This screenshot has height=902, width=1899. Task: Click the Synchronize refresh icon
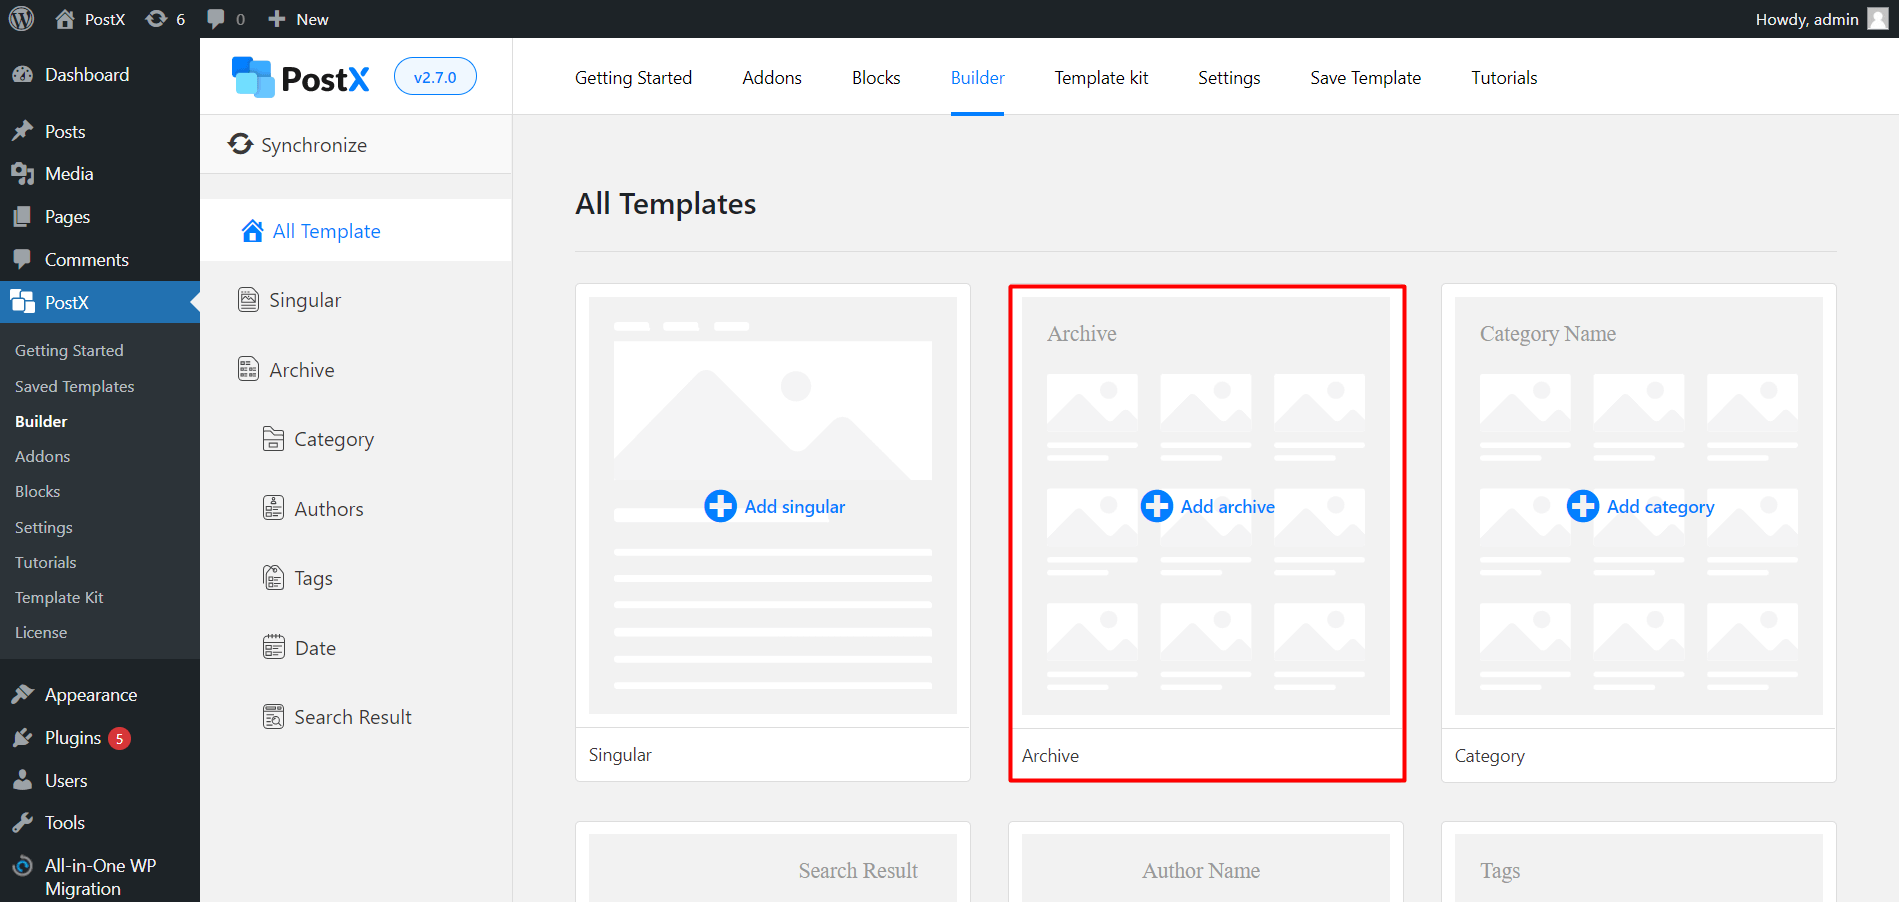[x=240, y=144]
